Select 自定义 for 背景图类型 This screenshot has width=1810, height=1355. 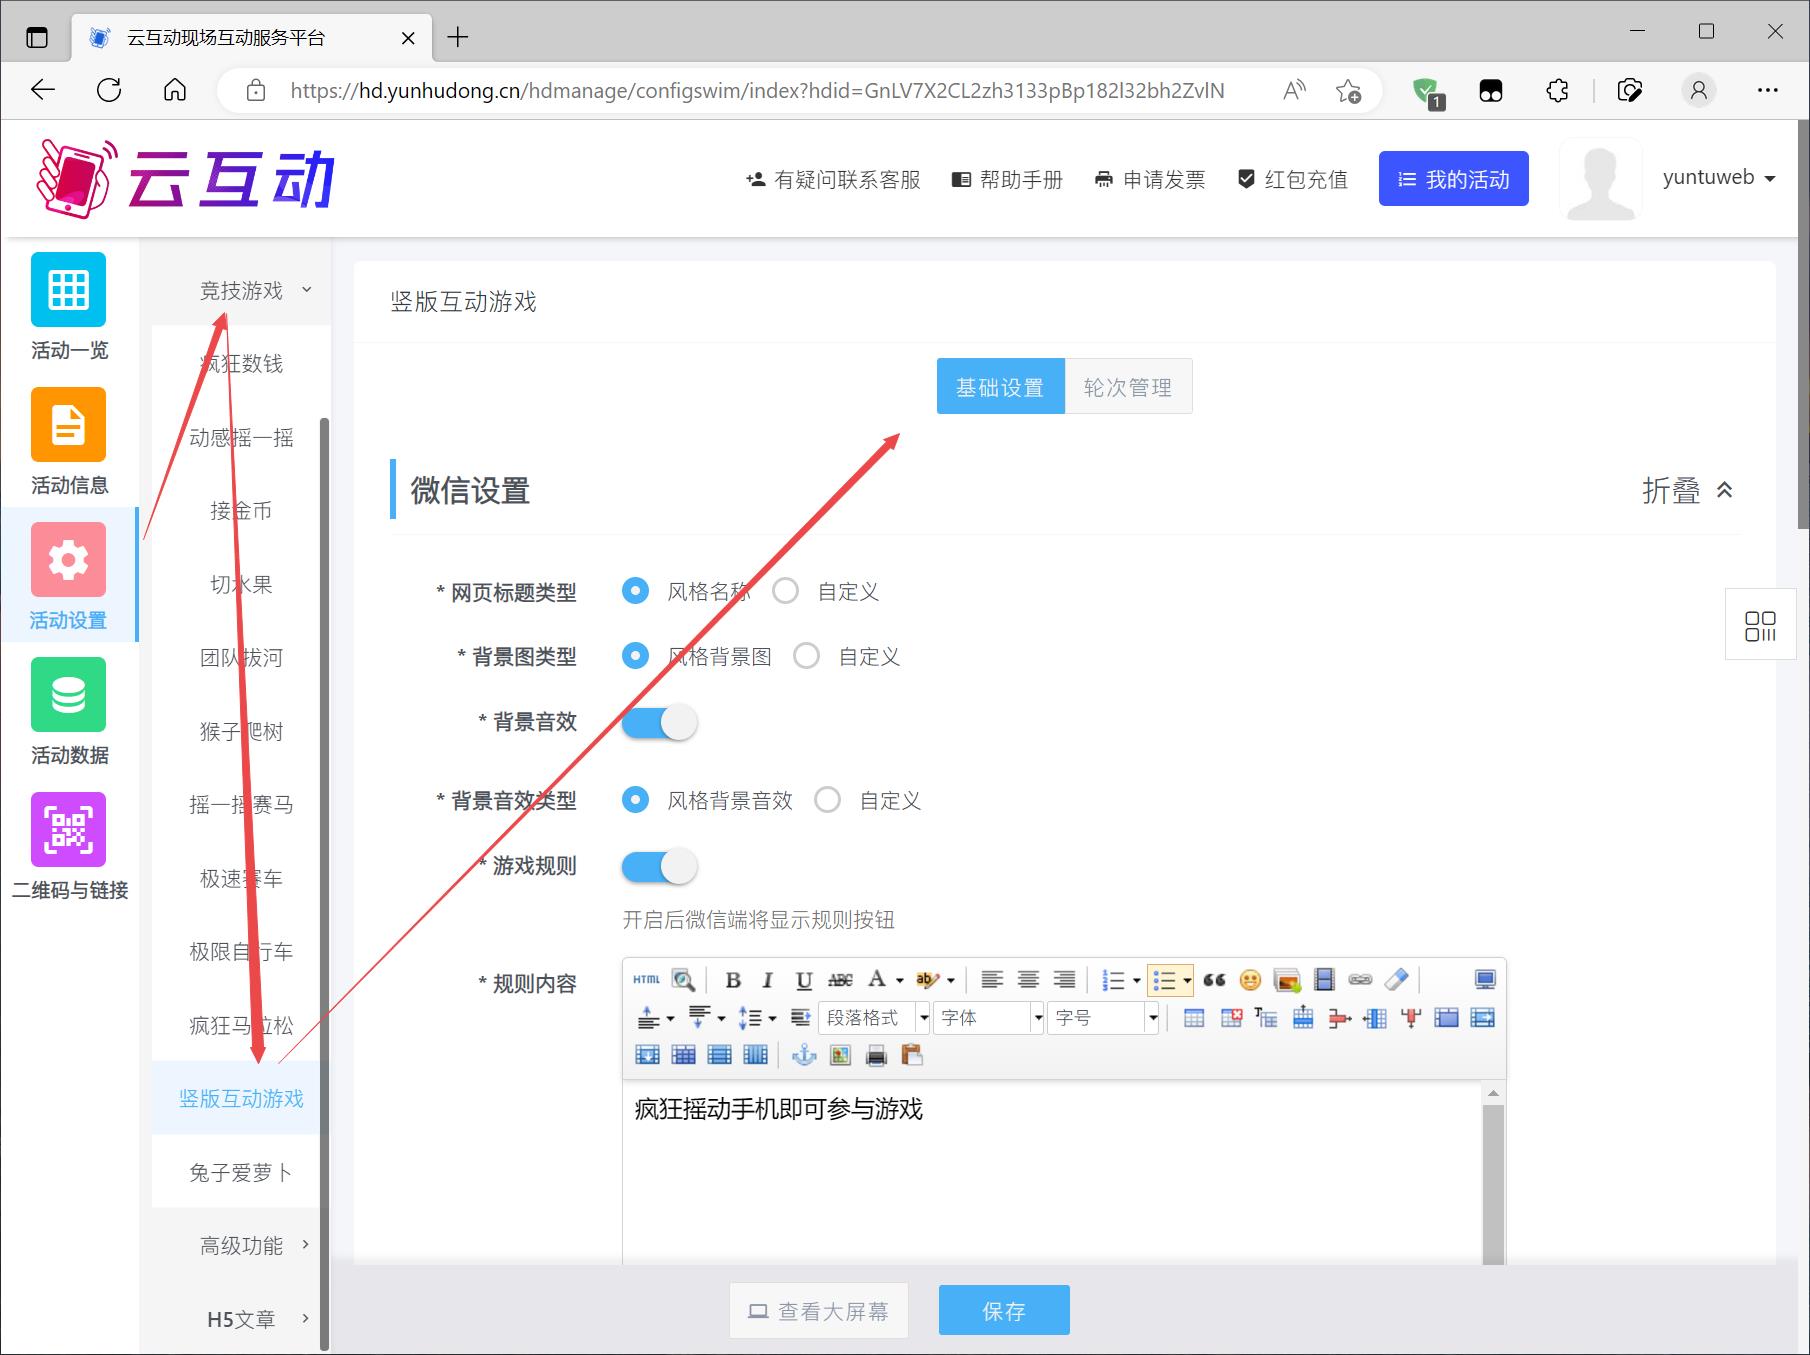pyautogui.click(x=807, y=656)
